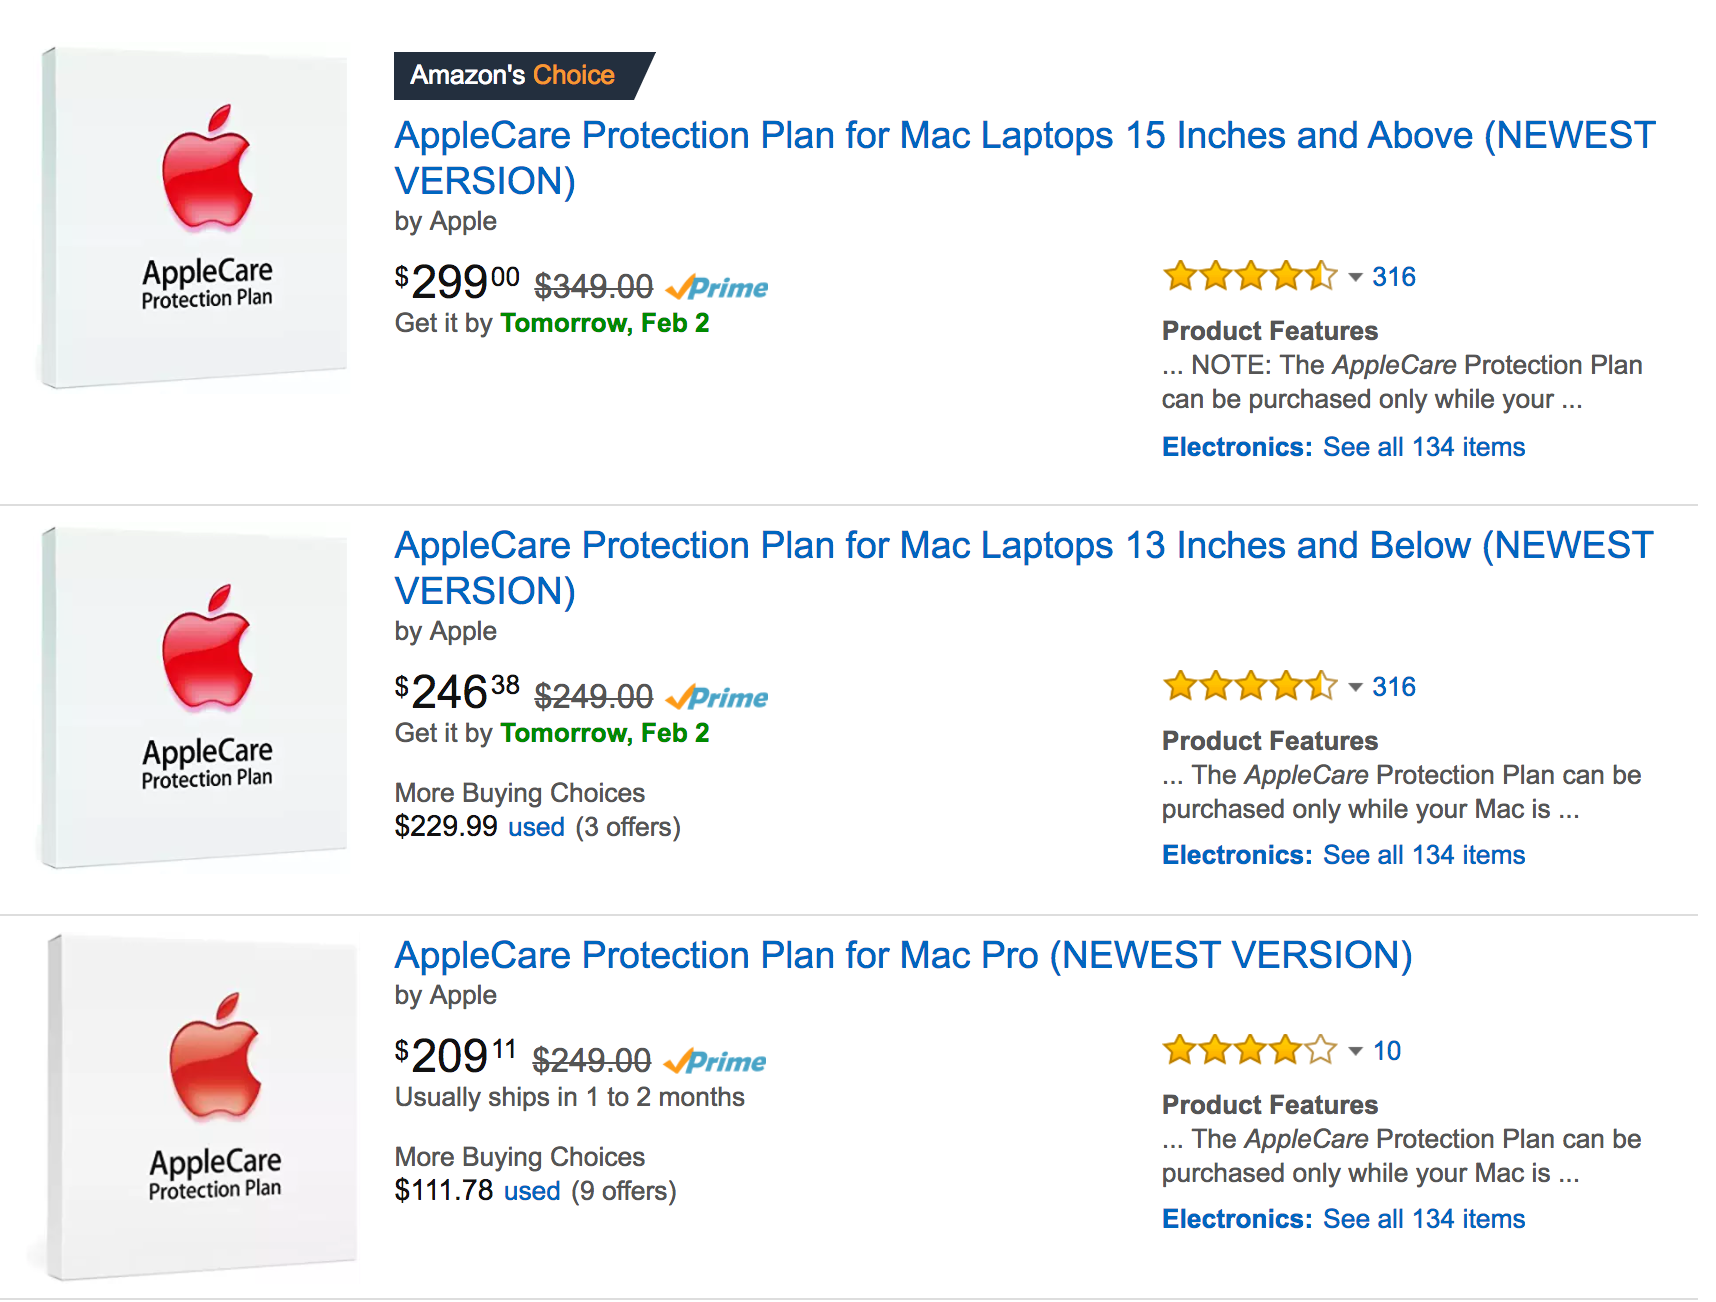This screenshot has width=1716, height=1302.
Task: Click the star rating of the 15 Inches plan
Action: (x=1249, y=276)
